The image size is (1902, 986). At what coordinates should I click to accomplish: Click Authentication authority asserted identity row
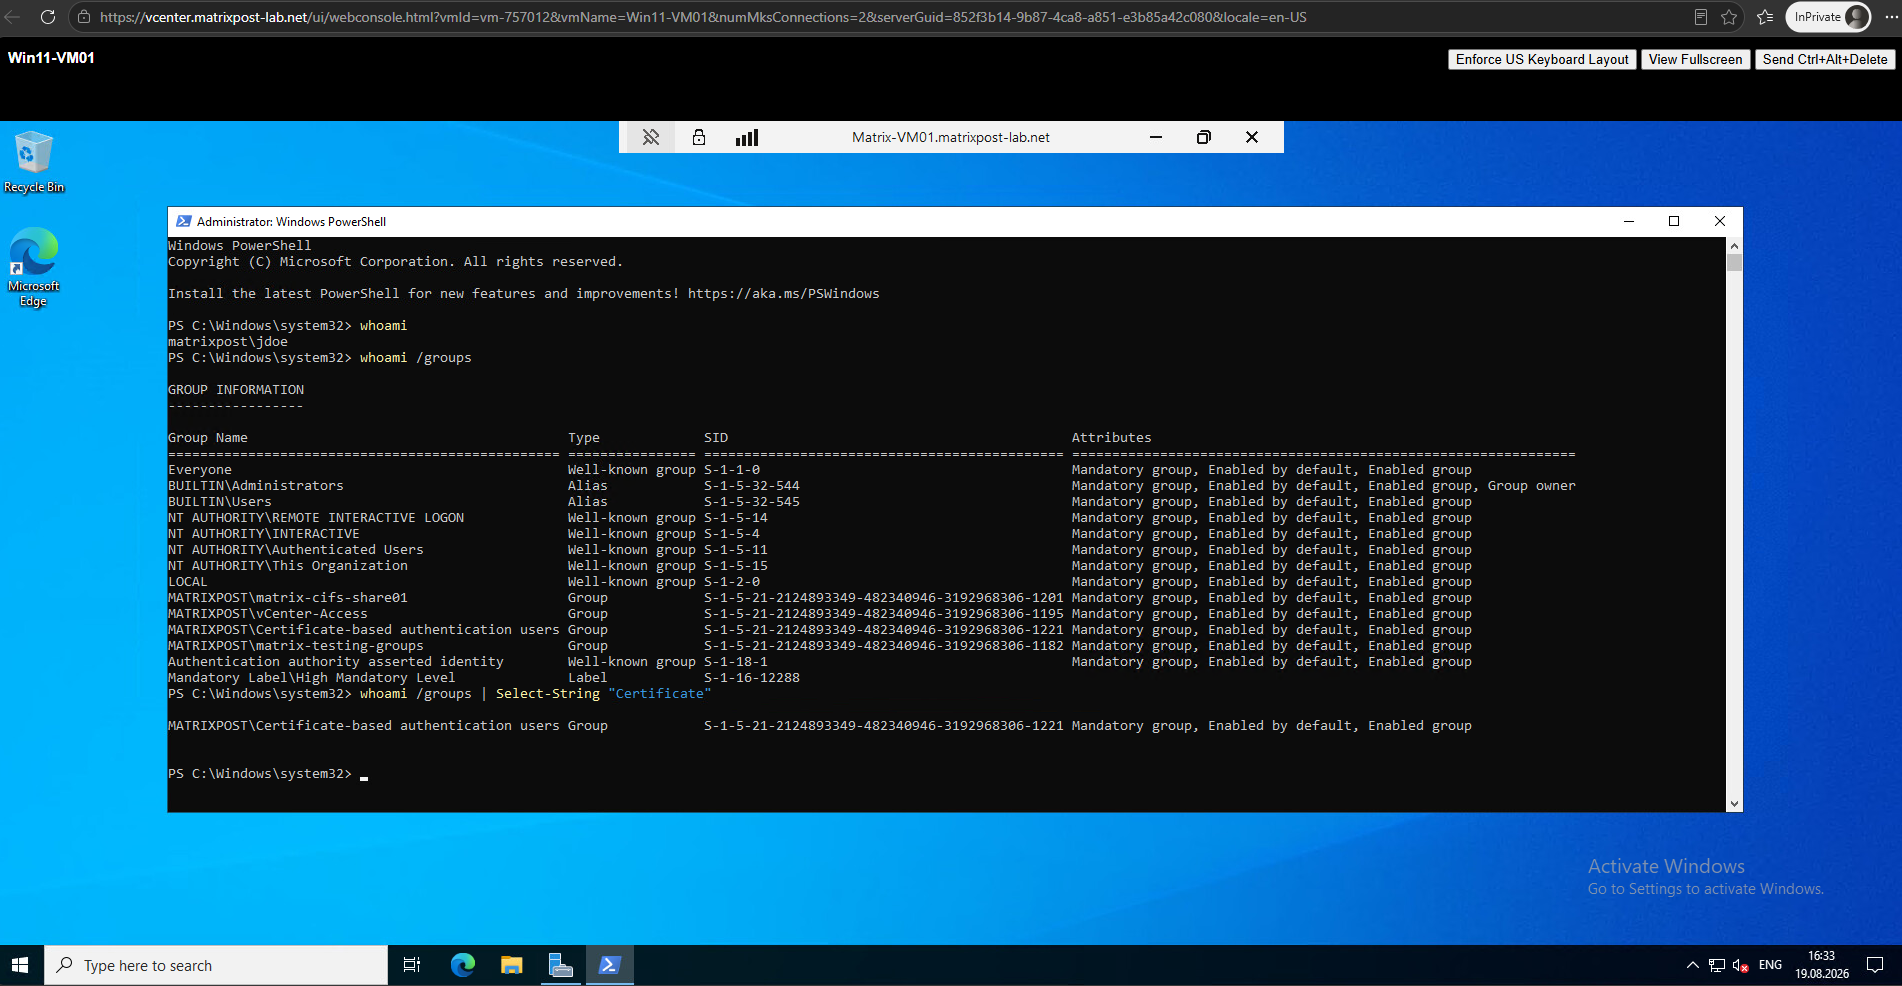point(820,662)
